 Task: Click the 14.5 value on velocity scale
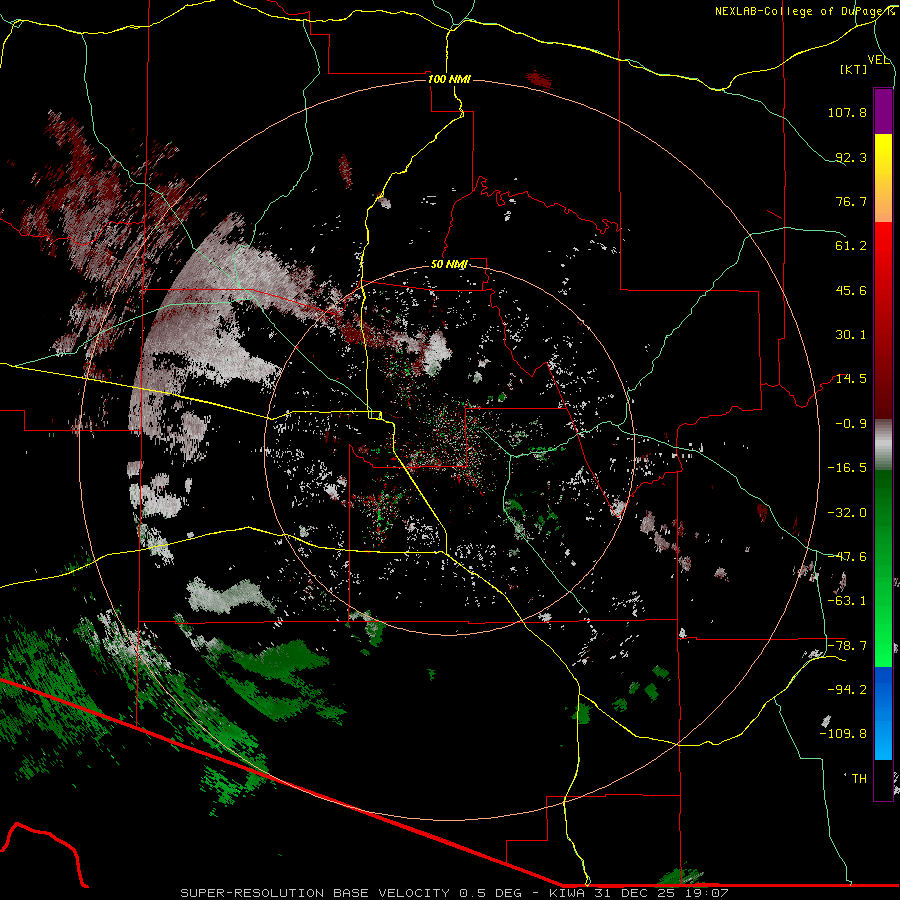(851, 379)
